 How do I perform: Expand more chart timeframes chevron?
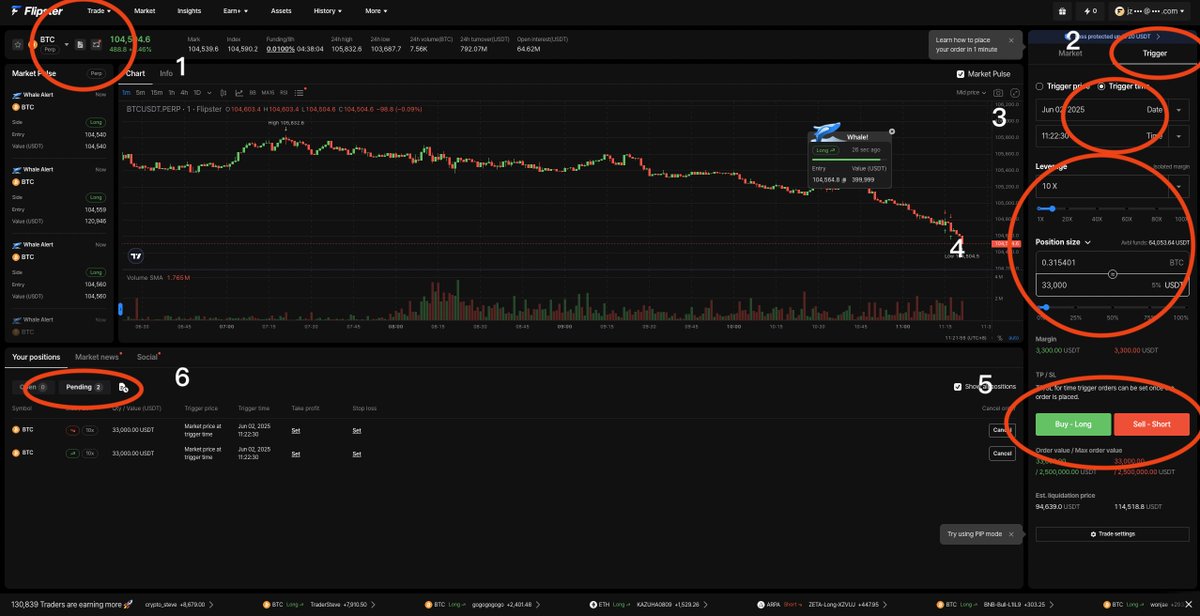pyautogui.click(x=209, y=92)
